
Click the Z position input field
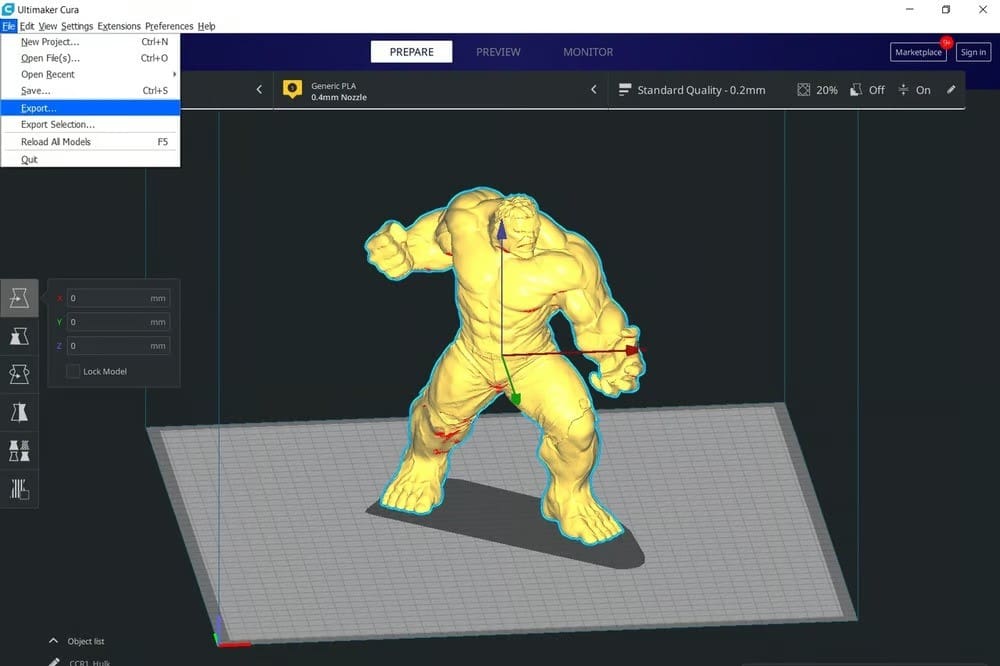point(118,346)
